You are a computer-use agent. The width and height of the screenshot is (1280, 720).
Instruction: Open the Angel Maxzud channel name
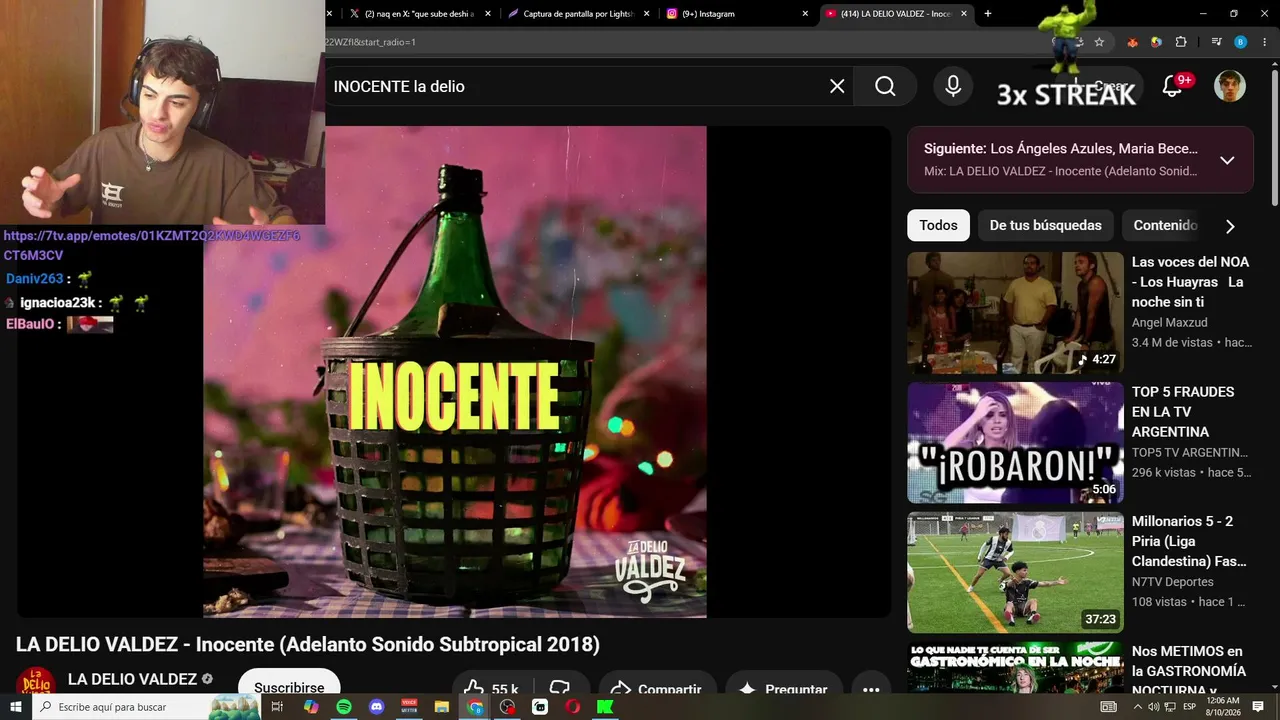click(1169, 322)
